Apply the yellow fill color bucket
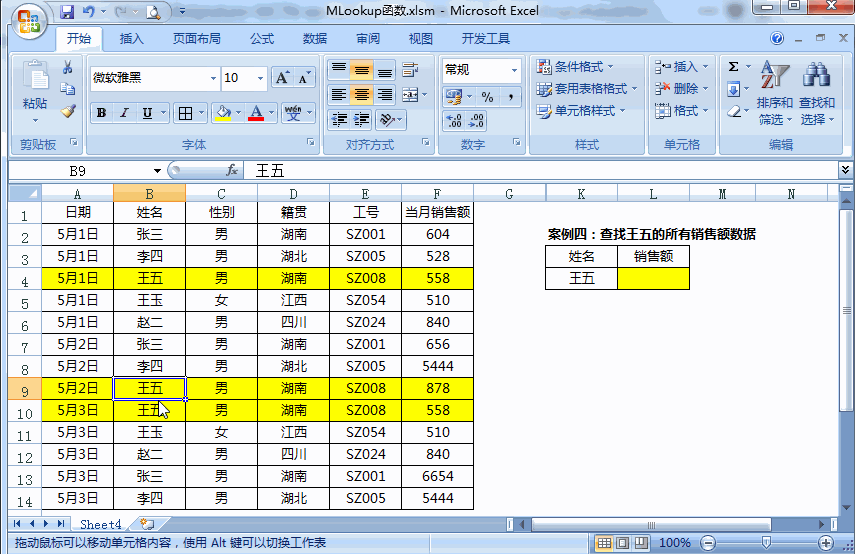The width and height of the screenshot is (855, 554). [223, 113]
